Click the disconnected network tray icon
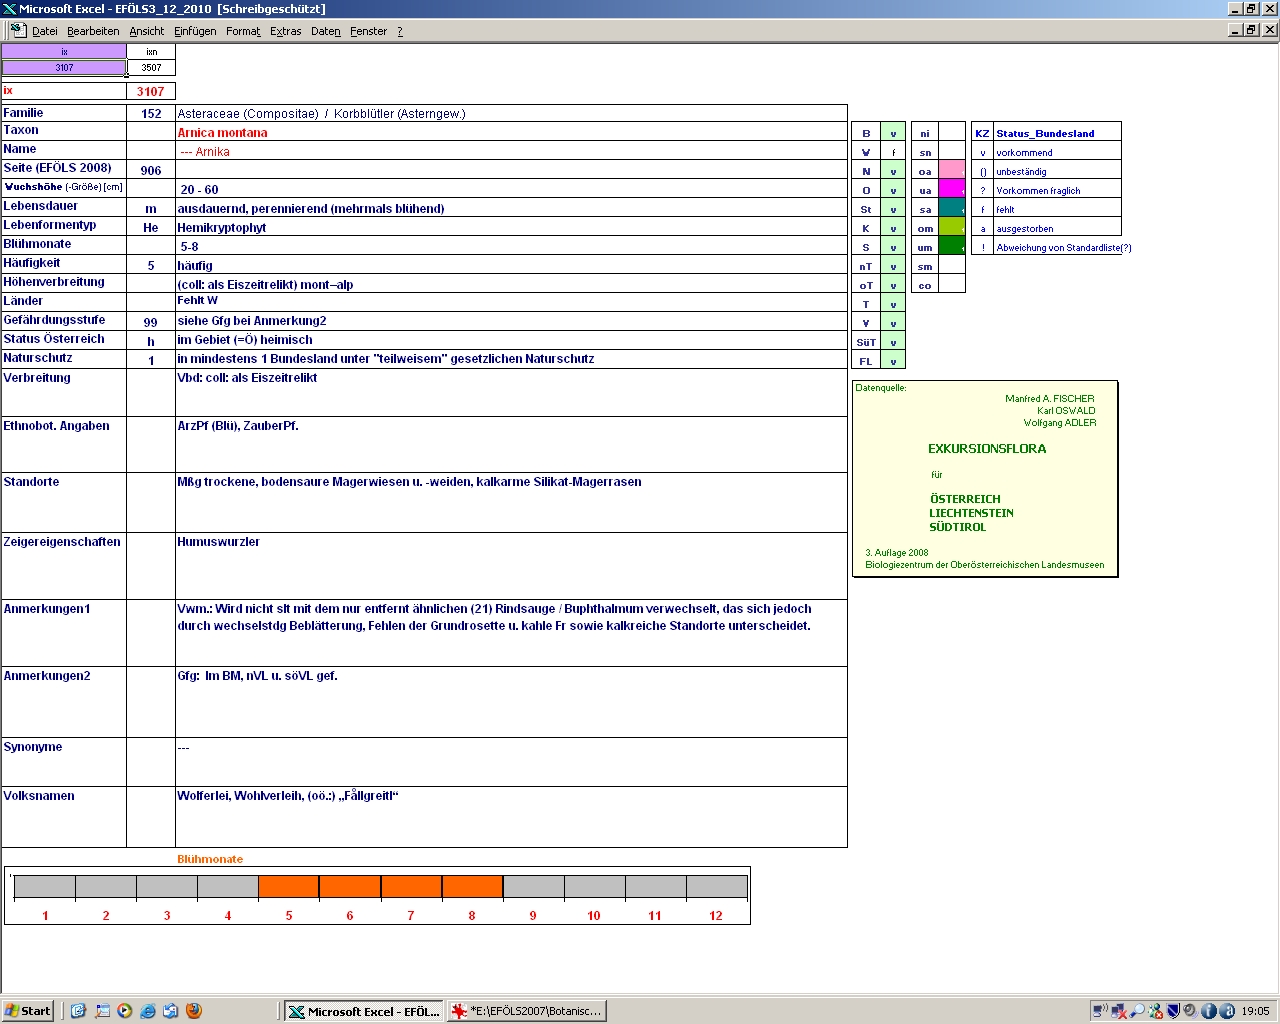 [1119, 1011]
